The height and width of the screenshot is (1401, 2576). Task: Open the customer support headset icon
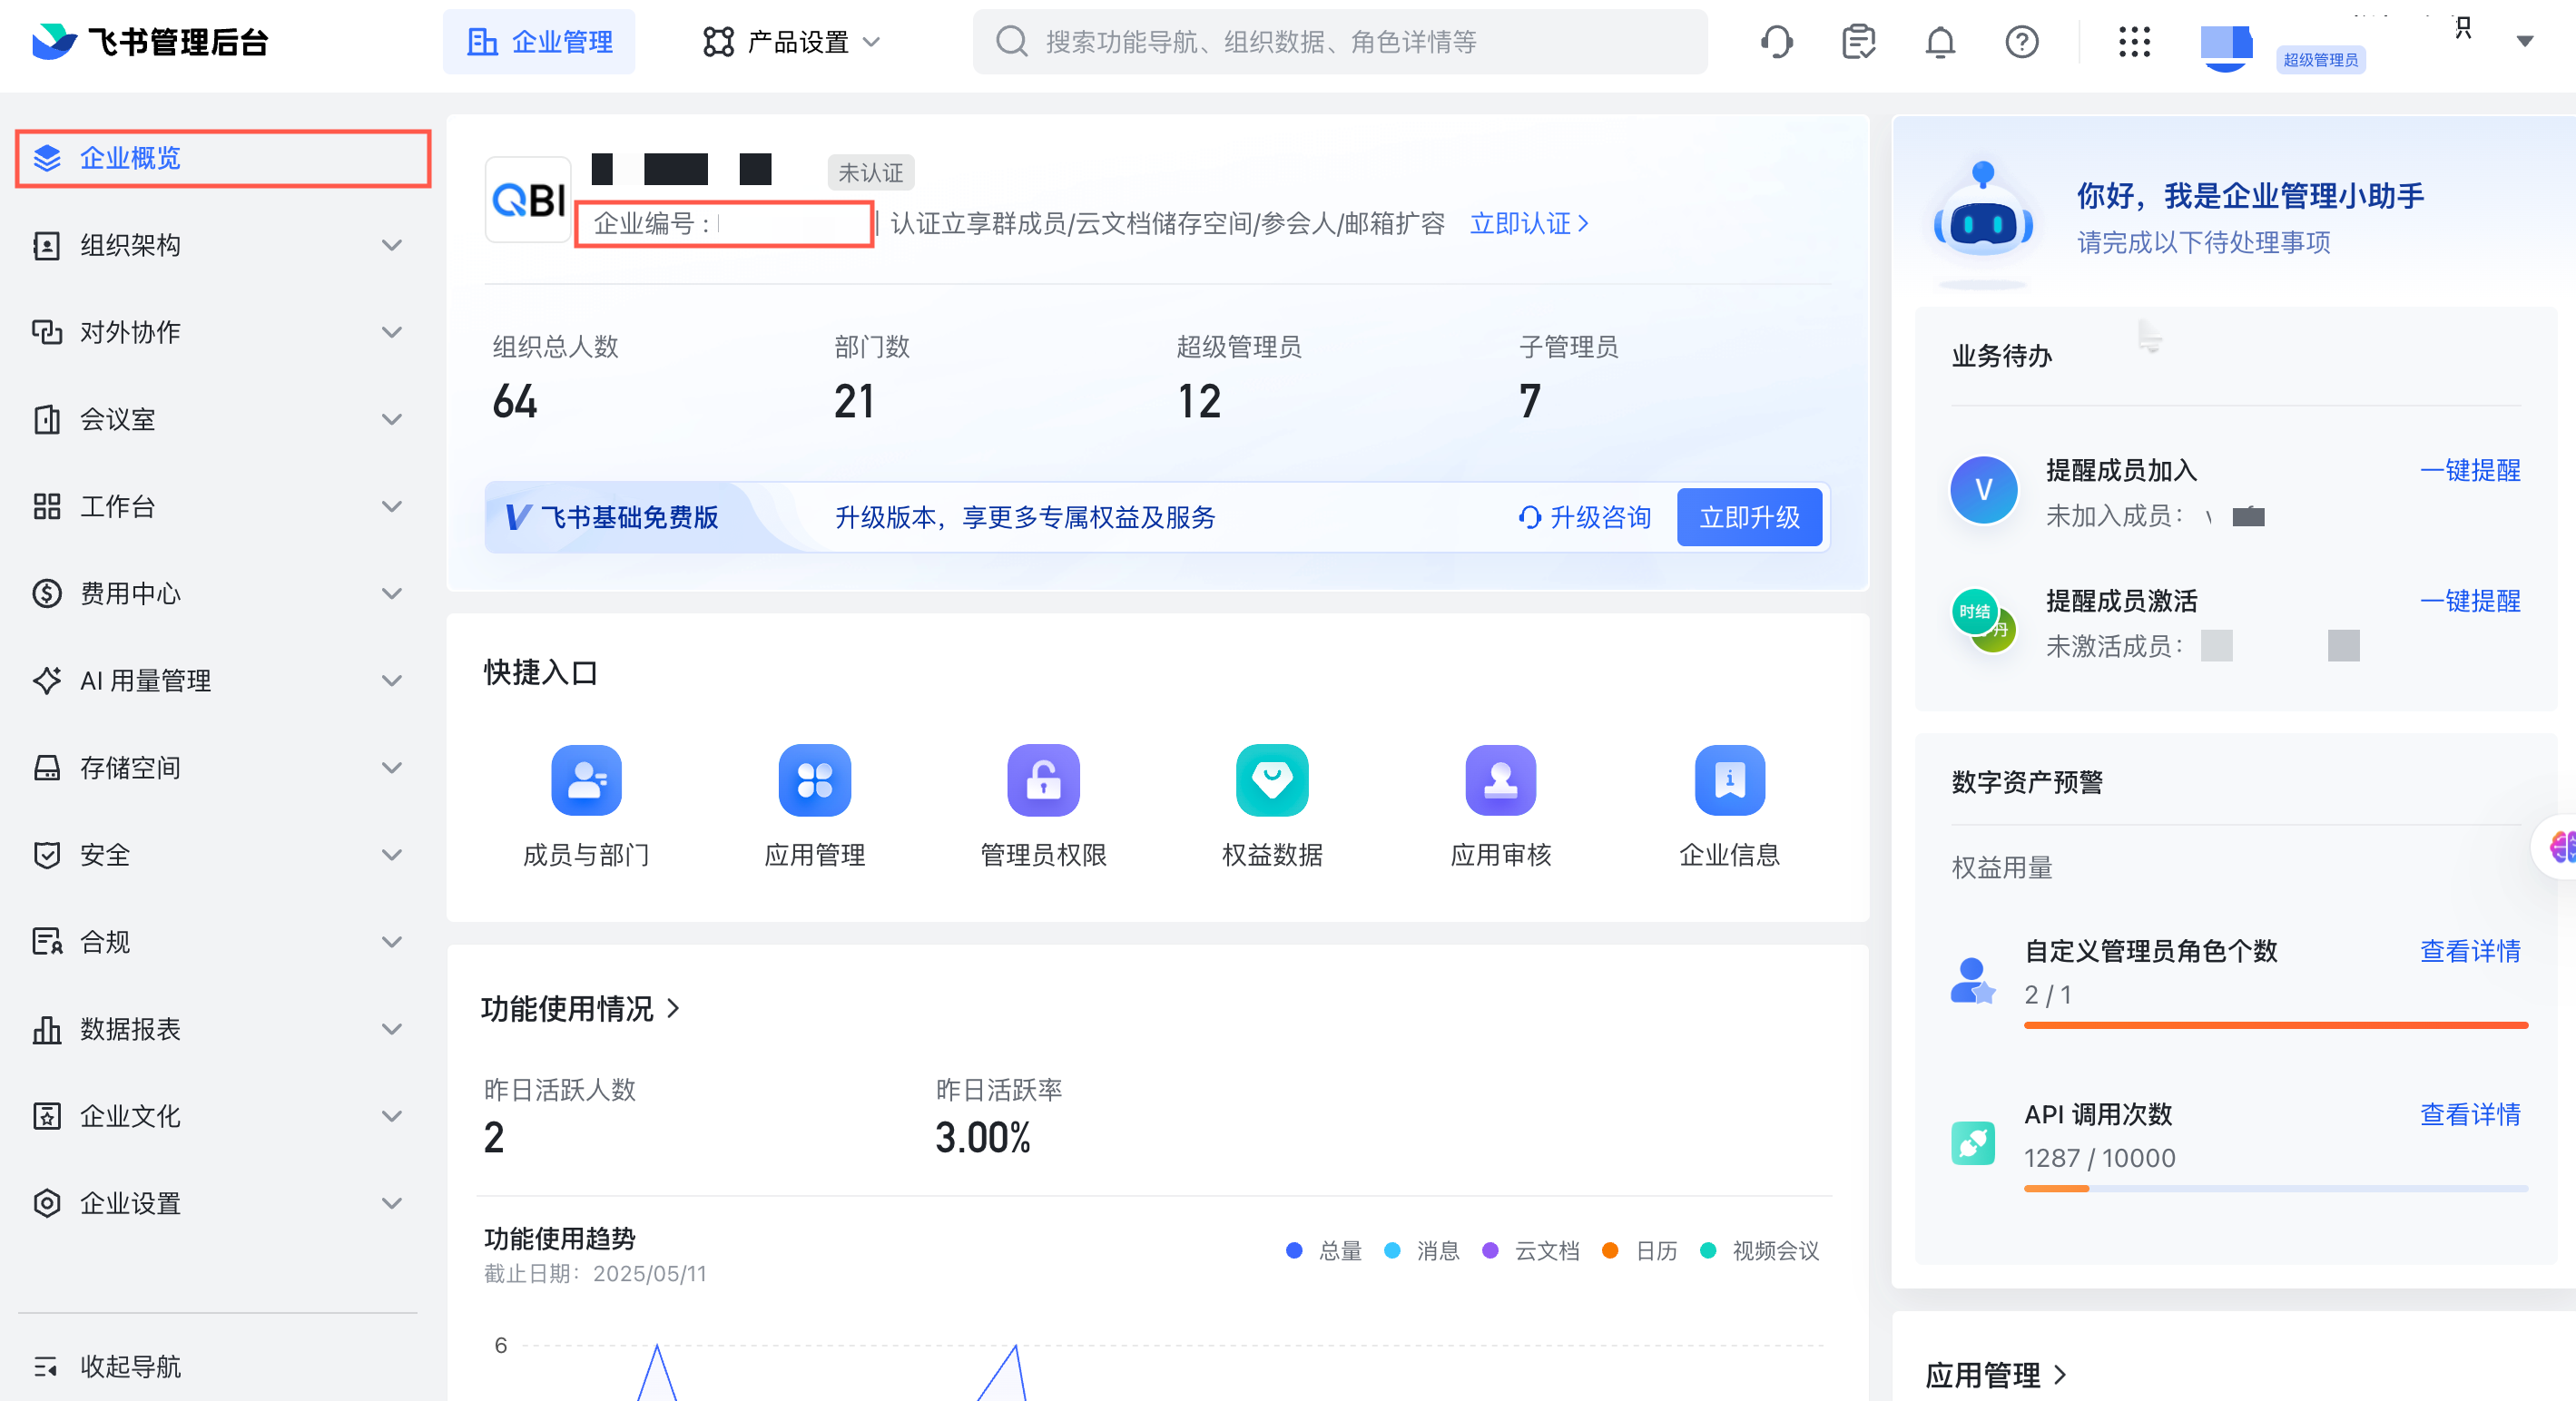1776,42
